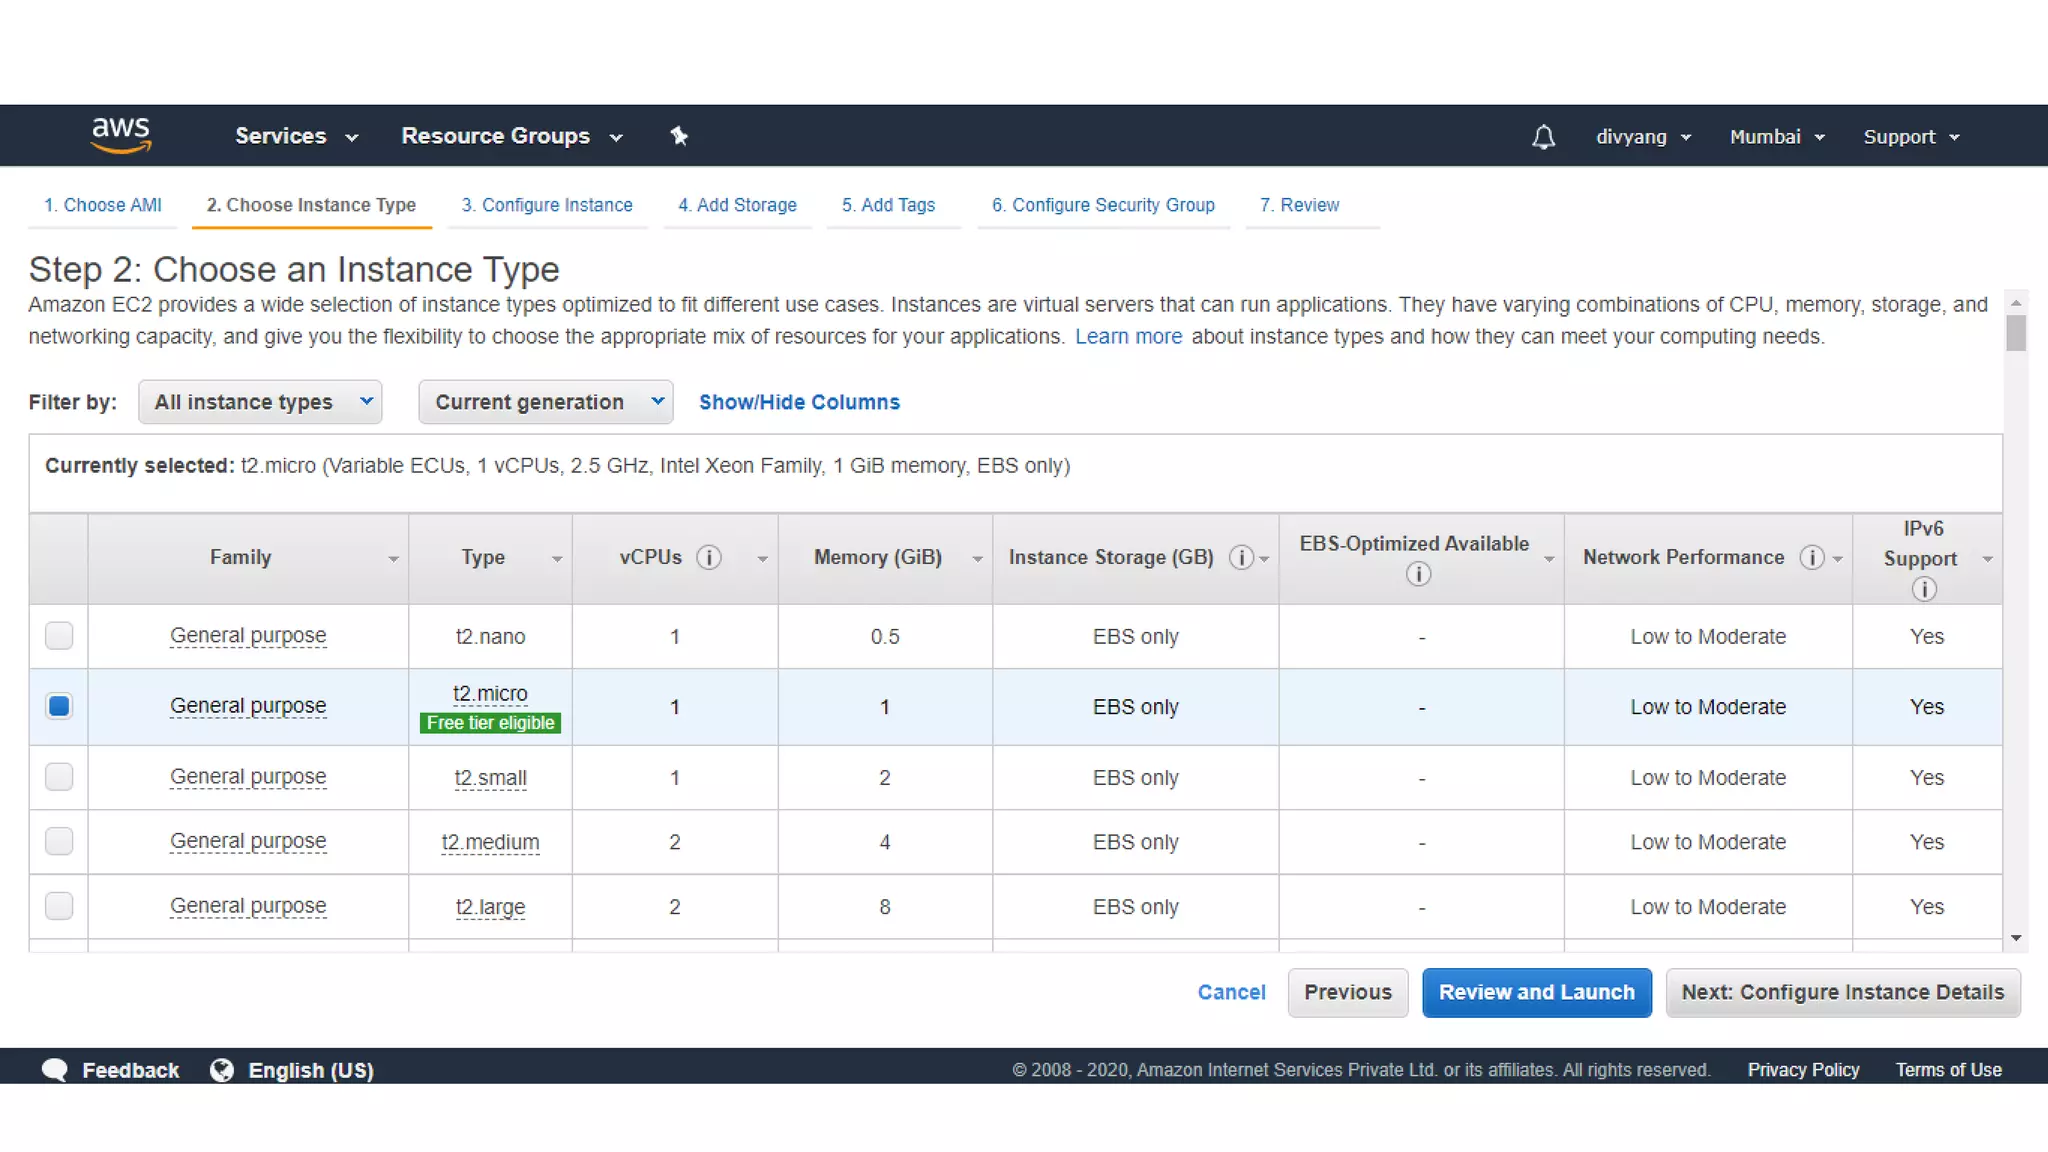
Task: Select the t2.nano instance checkbox
Action: tap(59, 636)
